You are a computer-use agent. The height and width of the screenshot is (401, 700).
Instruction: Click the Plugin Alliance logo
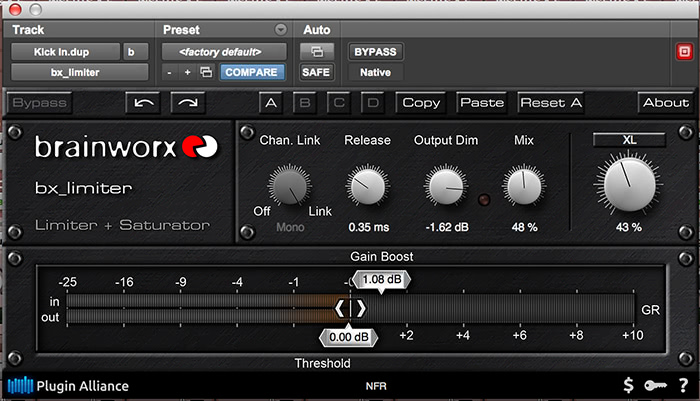[68, 385]
